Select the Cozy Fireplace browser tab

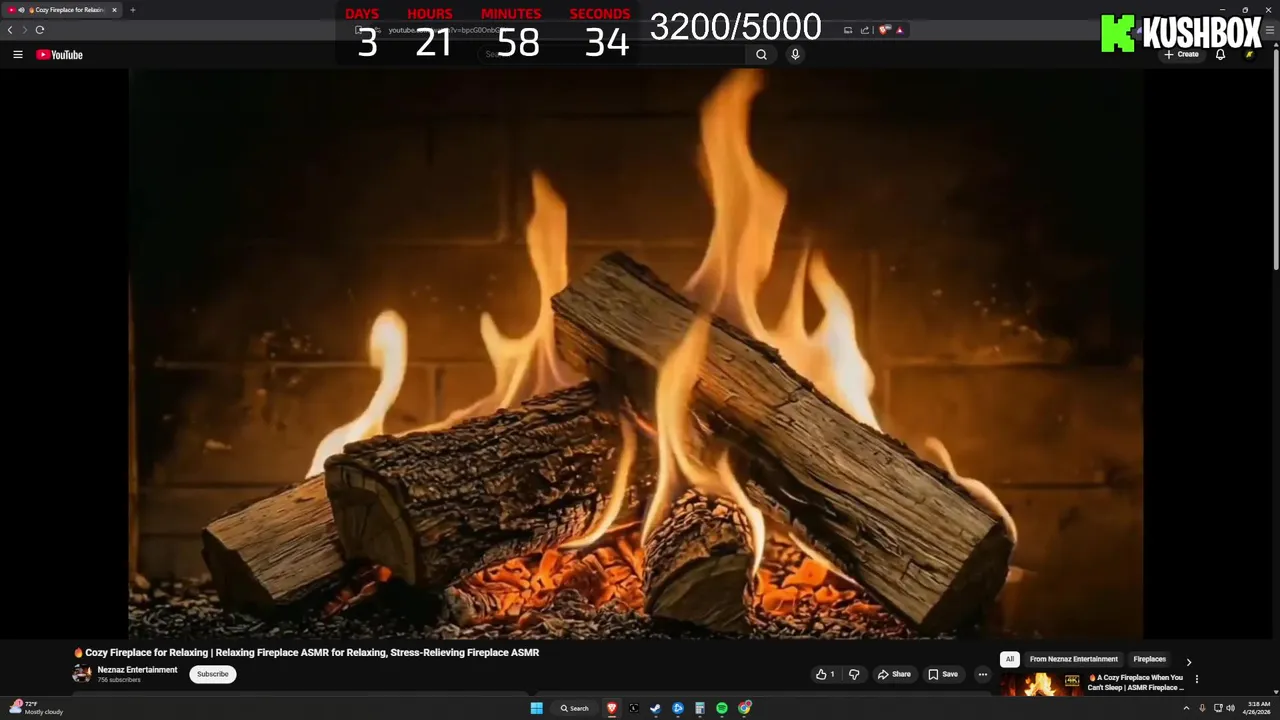[x=63, y=10]
